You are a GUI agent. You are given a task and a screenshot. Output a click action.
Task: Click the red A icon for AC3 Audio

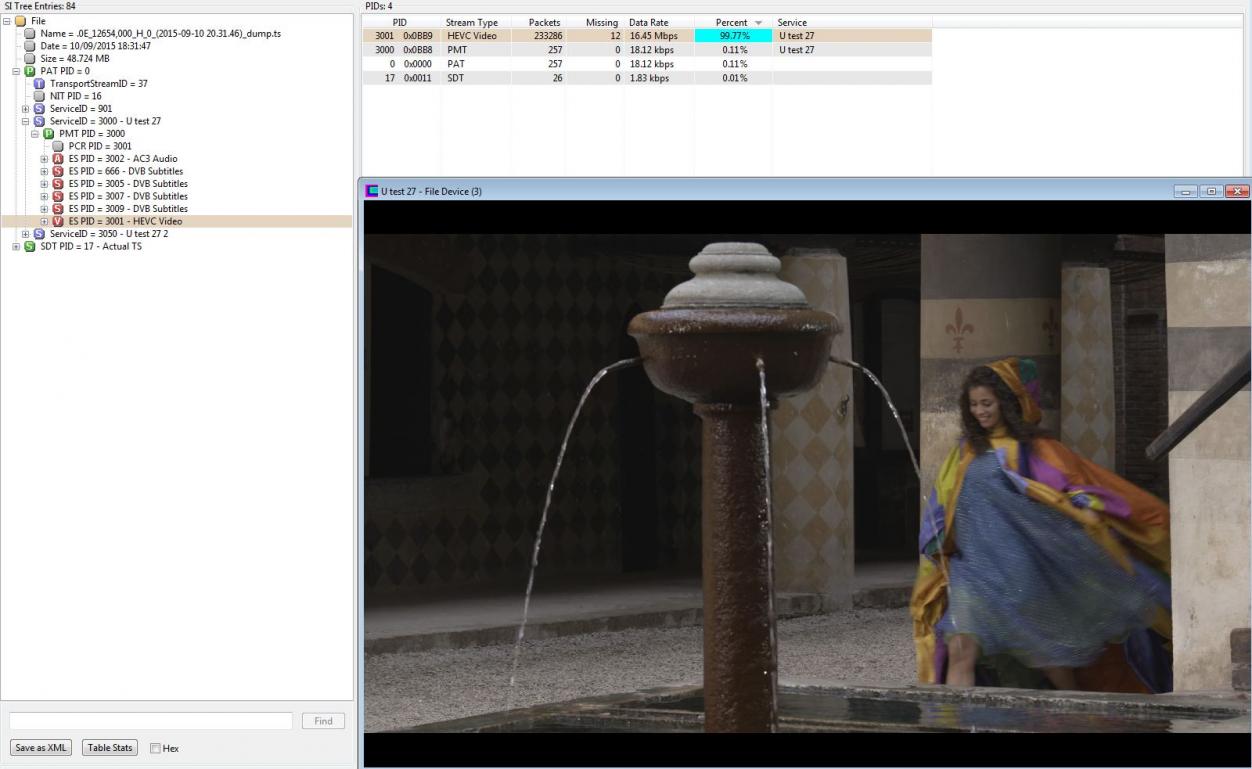click(x=58, y=159)
